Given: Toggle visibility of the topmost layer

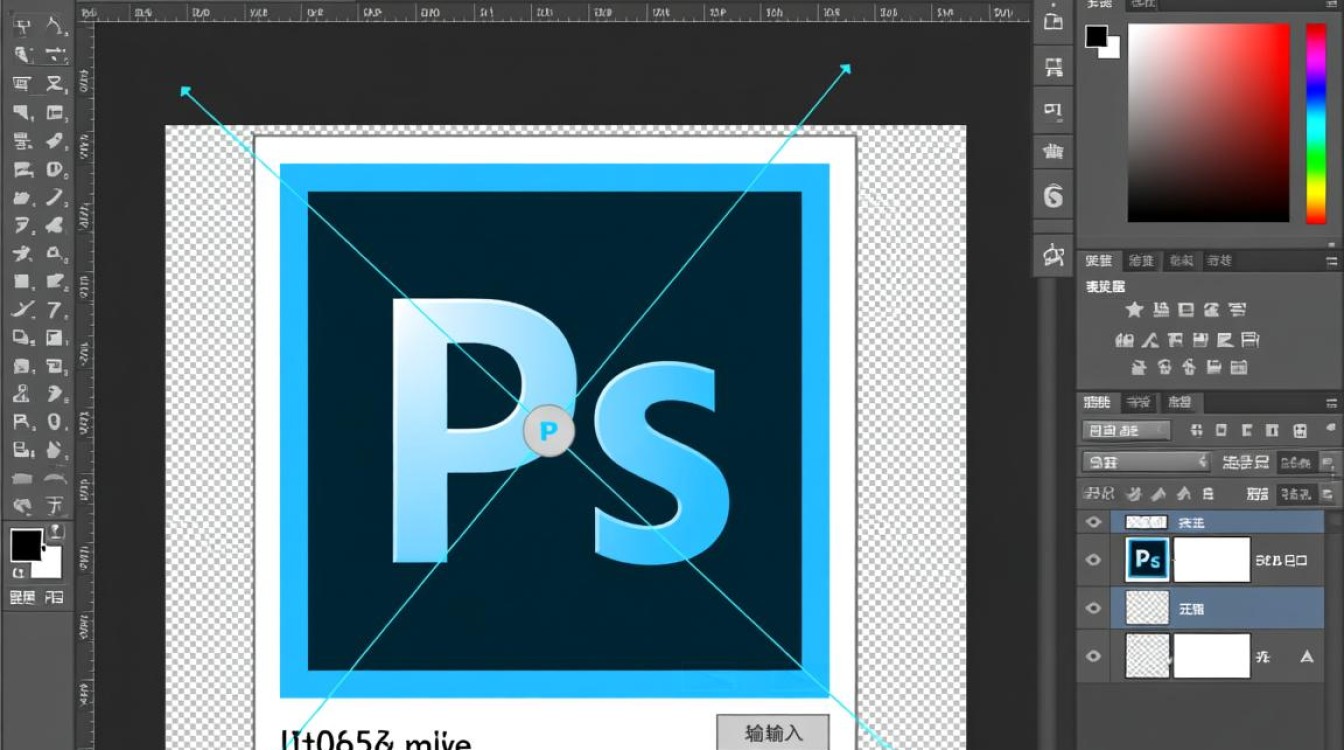Looking at the screenshot, I should click(x=1093, y=522).
